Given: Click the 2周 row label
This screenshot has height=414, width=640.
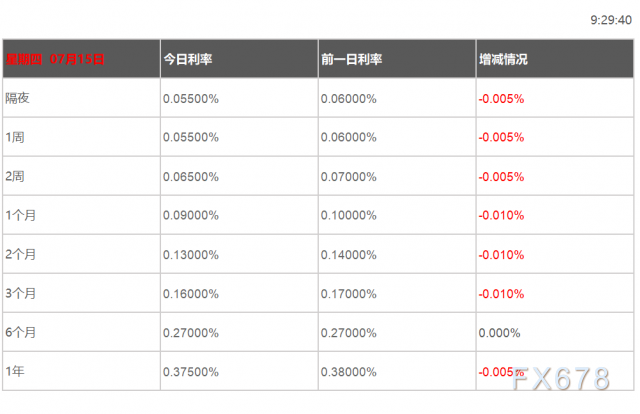Looking at the screenshot, I should (x=15, y=176).
